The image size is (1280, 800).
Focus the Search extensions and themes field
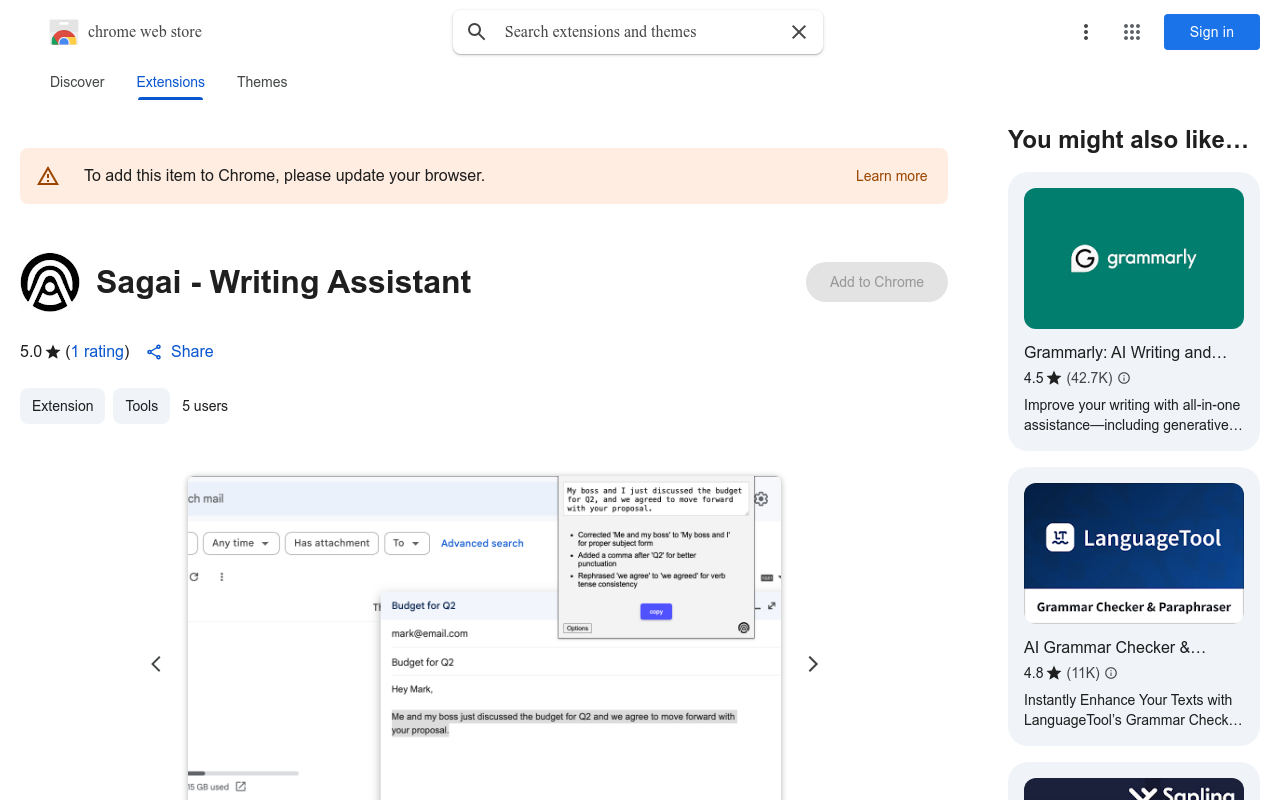(638, 32)
